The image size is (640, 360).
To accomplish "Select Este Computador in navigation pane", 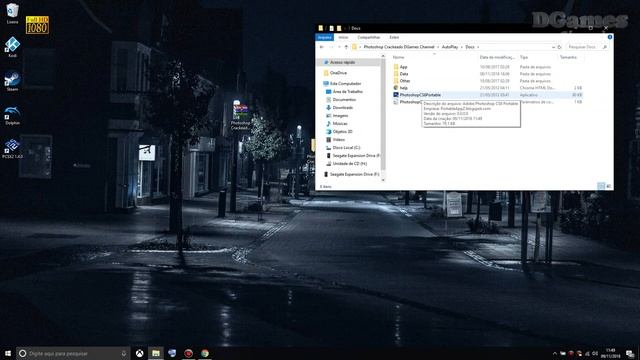I will click(x=345, y=84).
